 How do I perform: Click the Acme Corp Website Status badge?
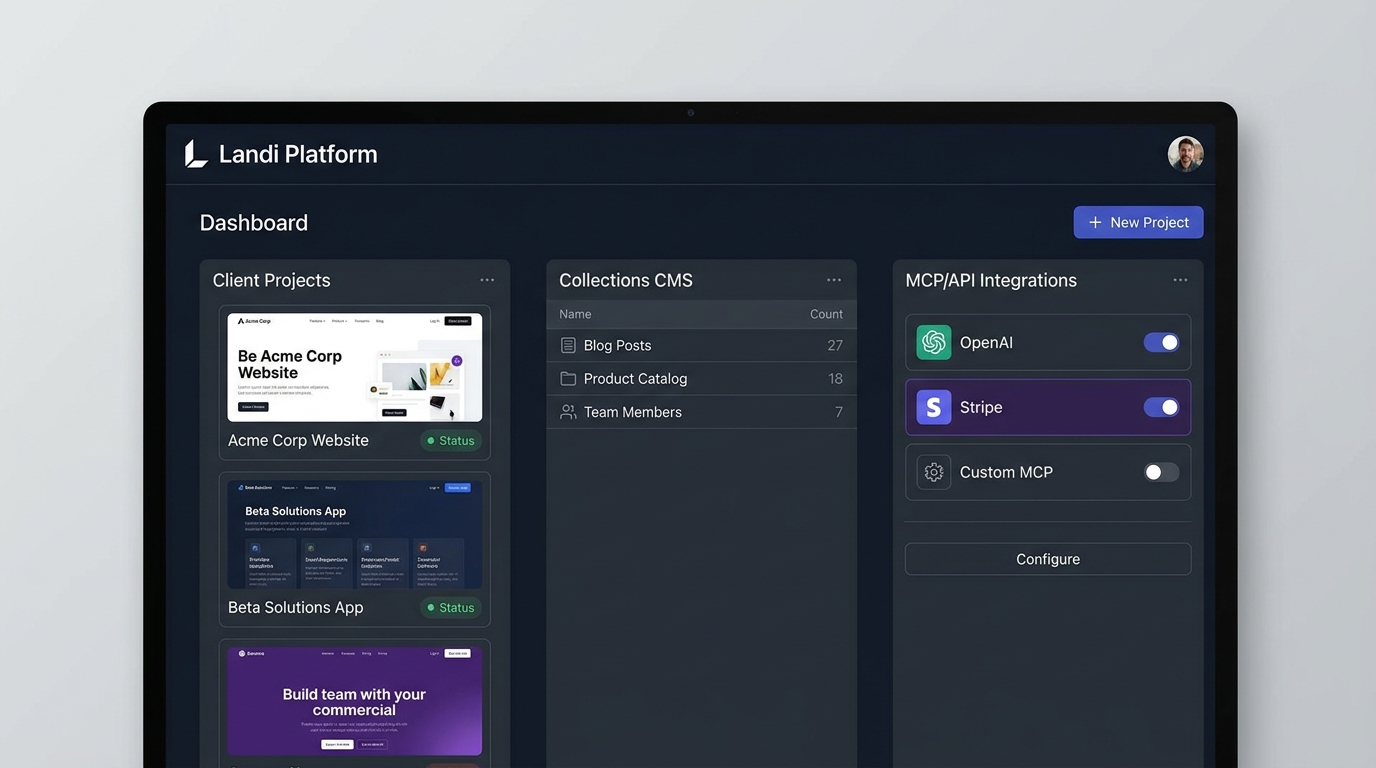tap(451, 440)
